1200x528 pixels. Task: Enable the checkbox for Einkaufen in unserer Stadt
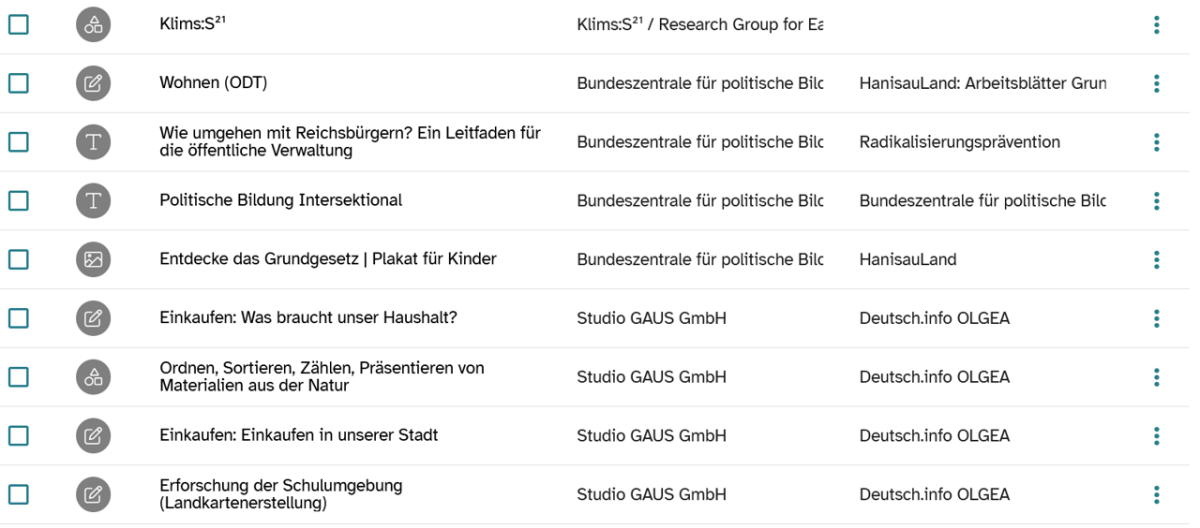[19, 436]
